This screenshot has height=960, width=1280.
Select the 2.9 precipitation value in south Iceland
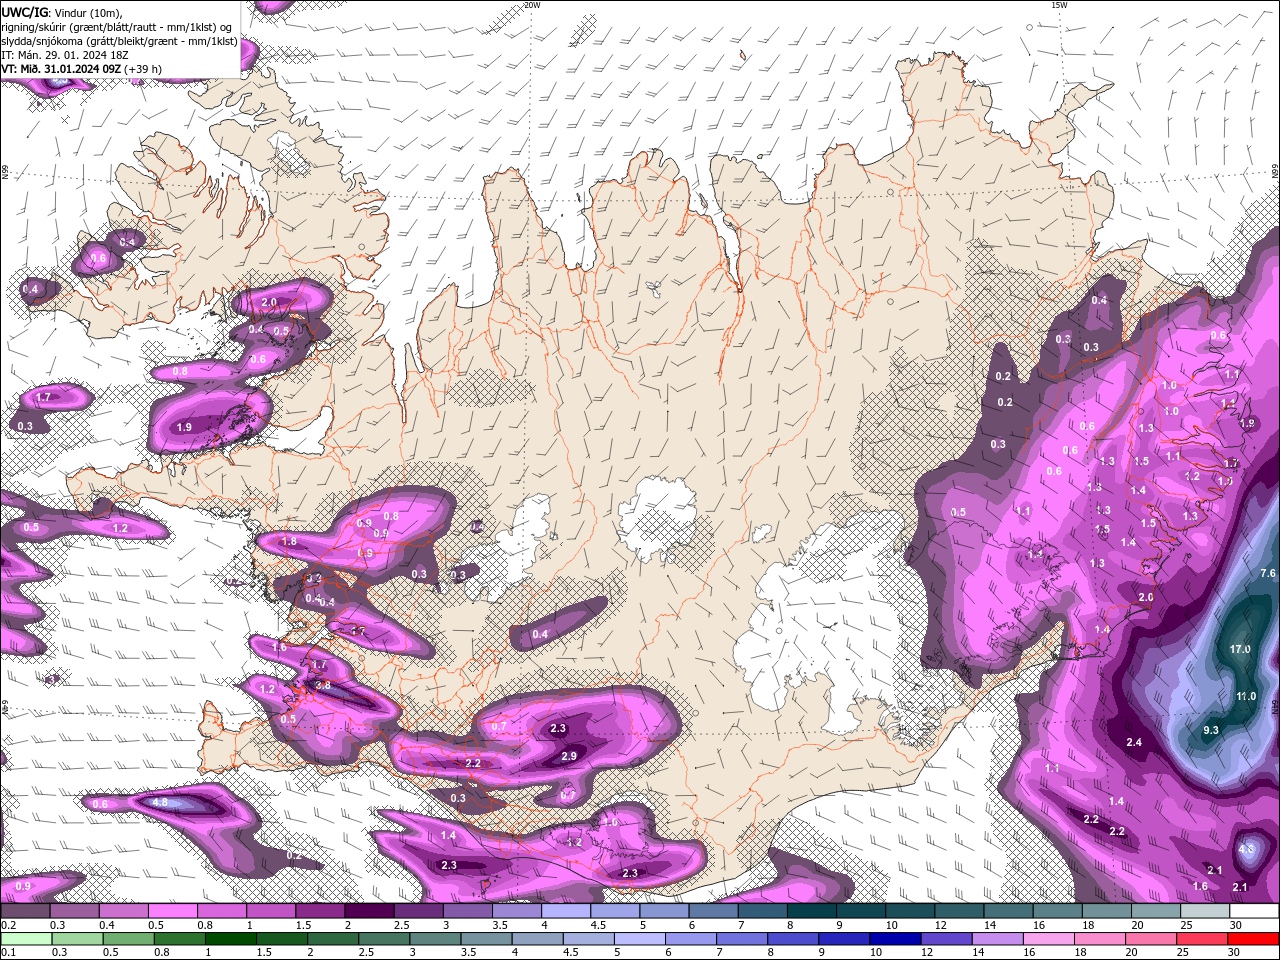tap(569, 756)
